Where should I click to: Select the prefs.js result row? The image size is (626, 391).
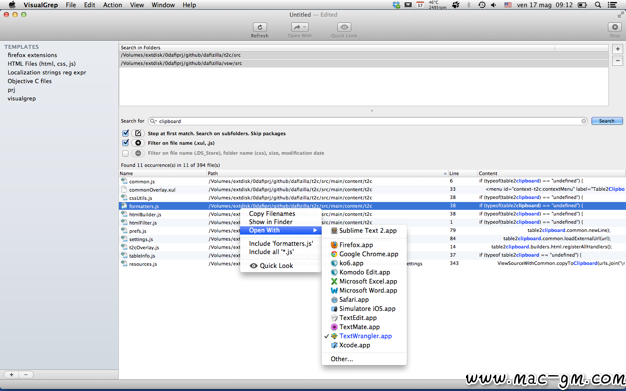[x=372, y=230]
